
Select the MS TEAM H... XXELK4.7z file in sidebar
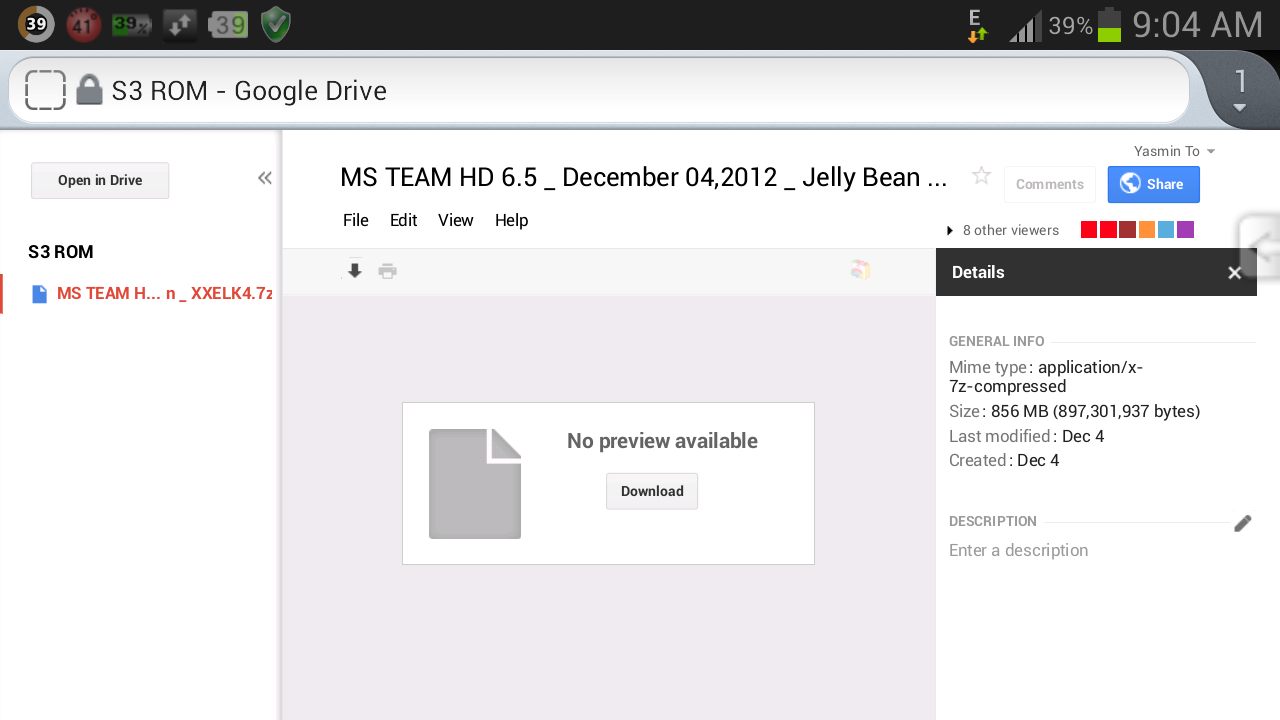click(163, 294)
